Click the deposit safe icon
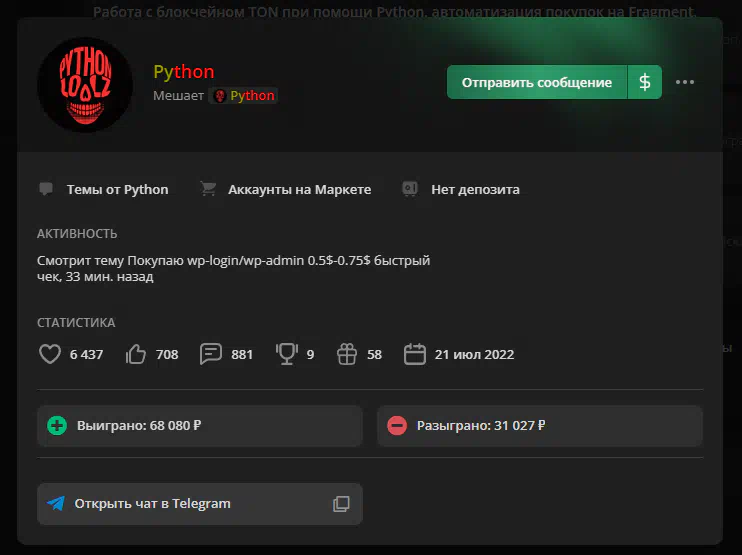 point(409,189)
